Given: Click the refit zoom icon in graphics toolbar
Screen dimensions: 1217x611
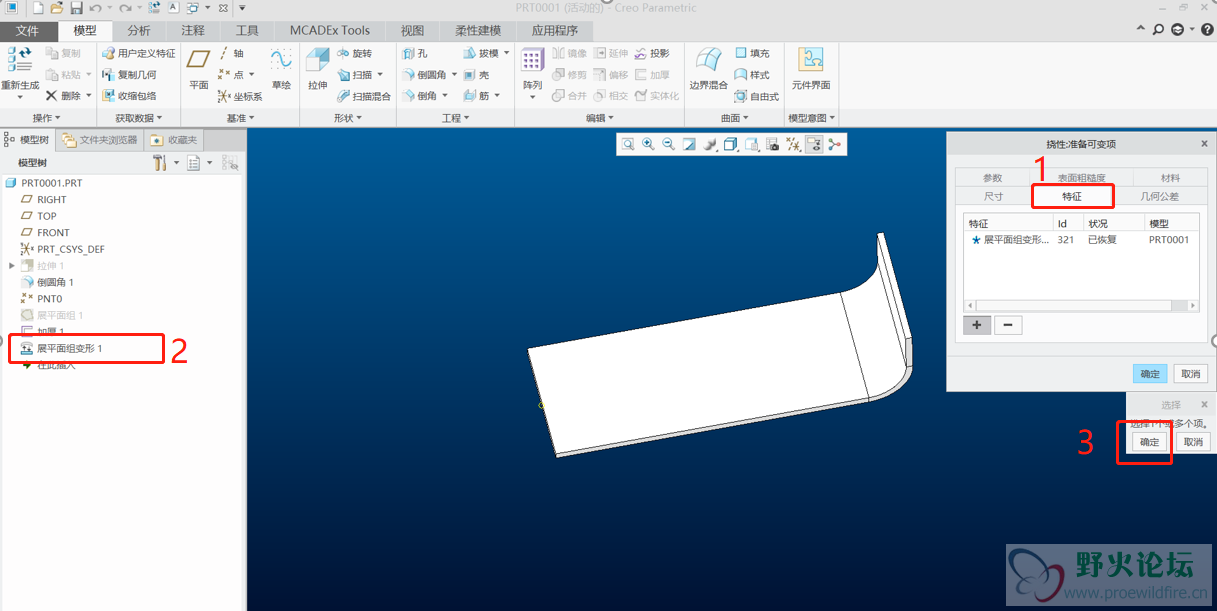Looking at the screenshot, I should (x=628, y=144).
